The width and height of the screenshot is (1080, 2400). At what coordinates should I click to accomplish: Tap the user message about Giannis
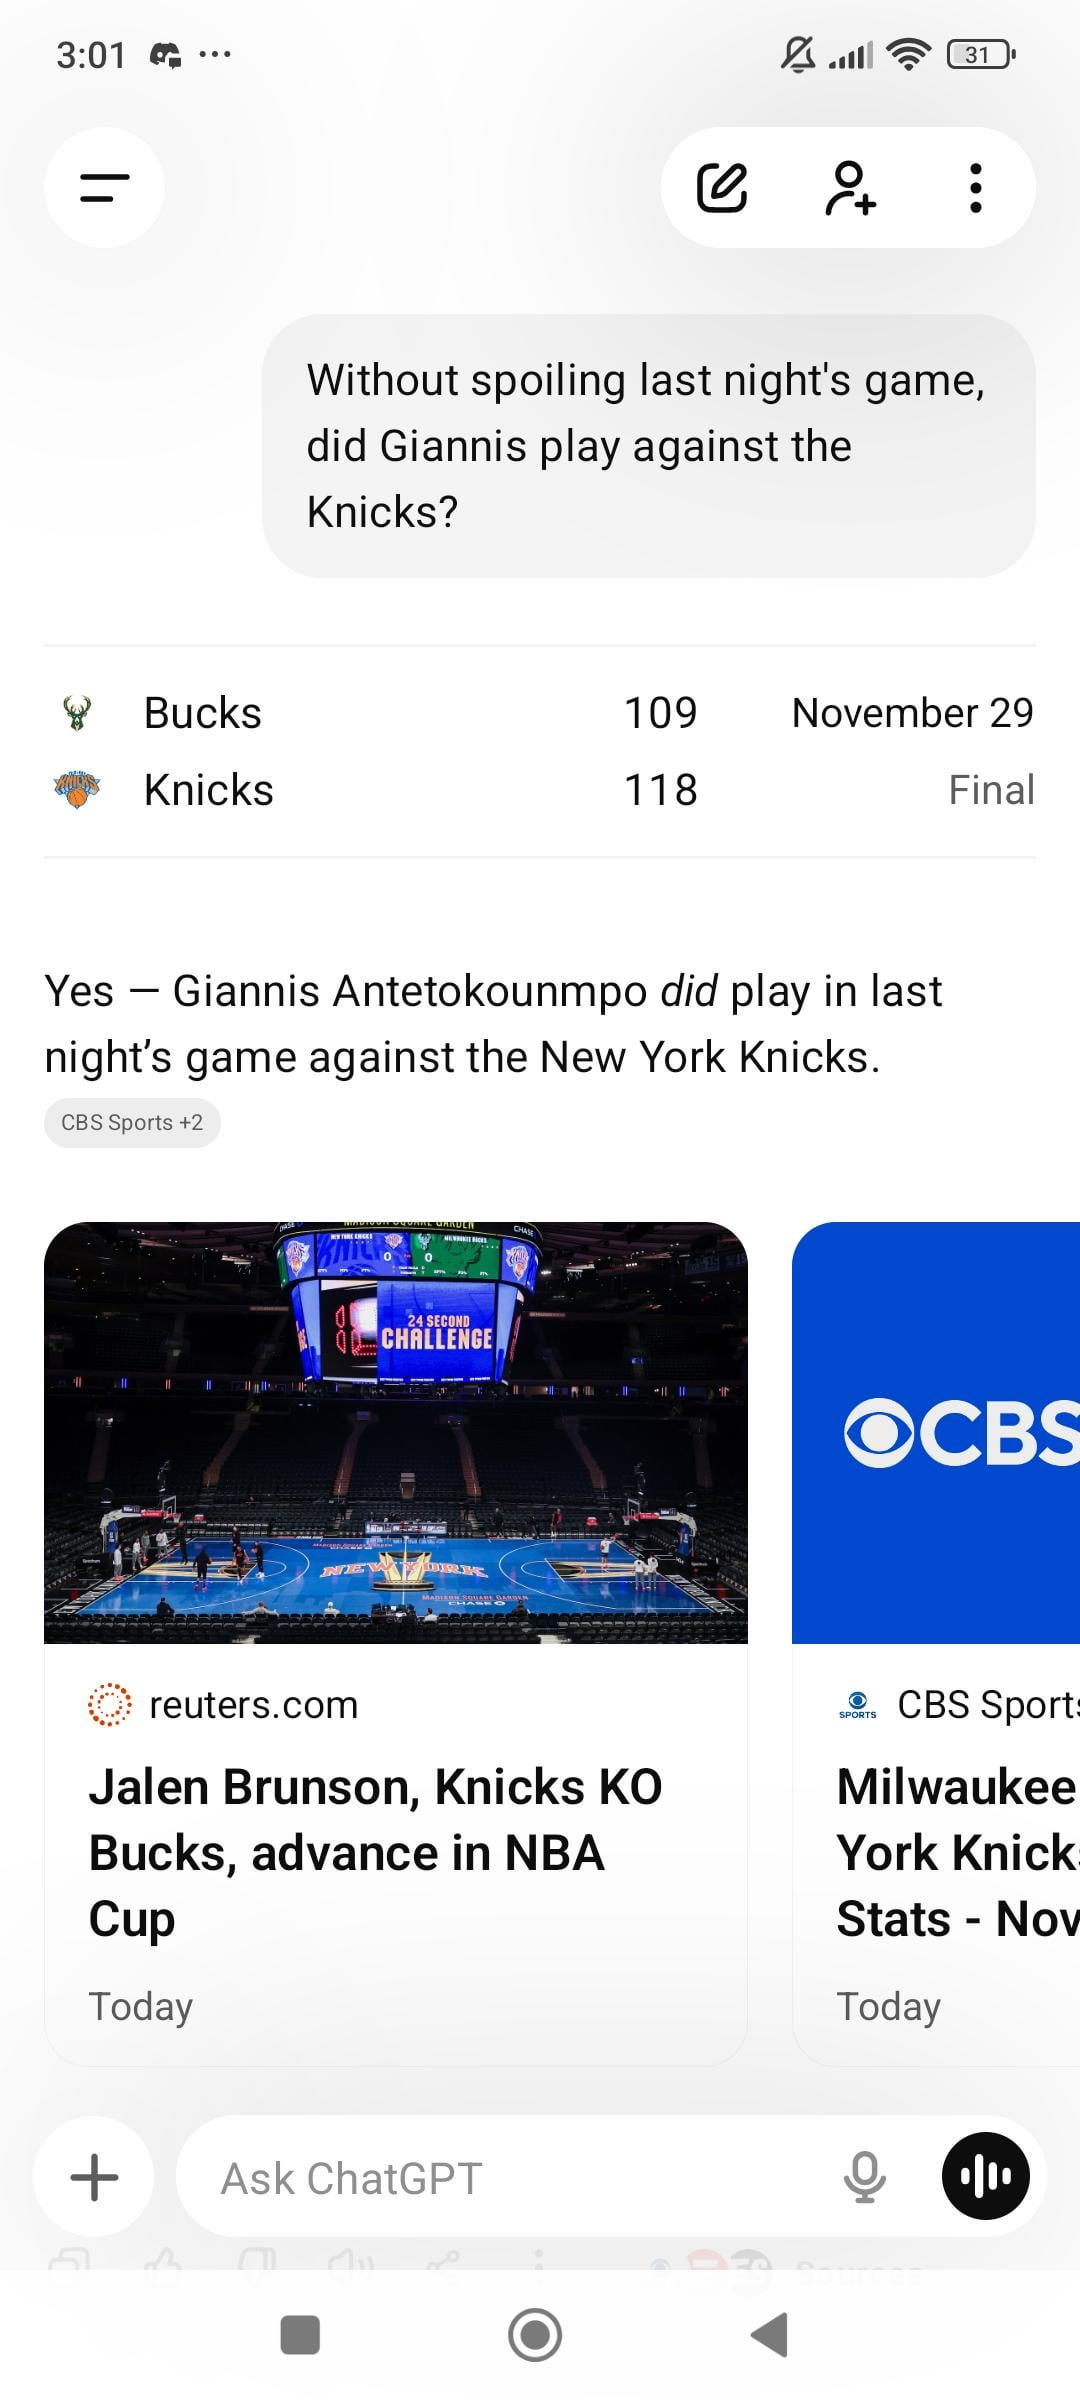648,446
